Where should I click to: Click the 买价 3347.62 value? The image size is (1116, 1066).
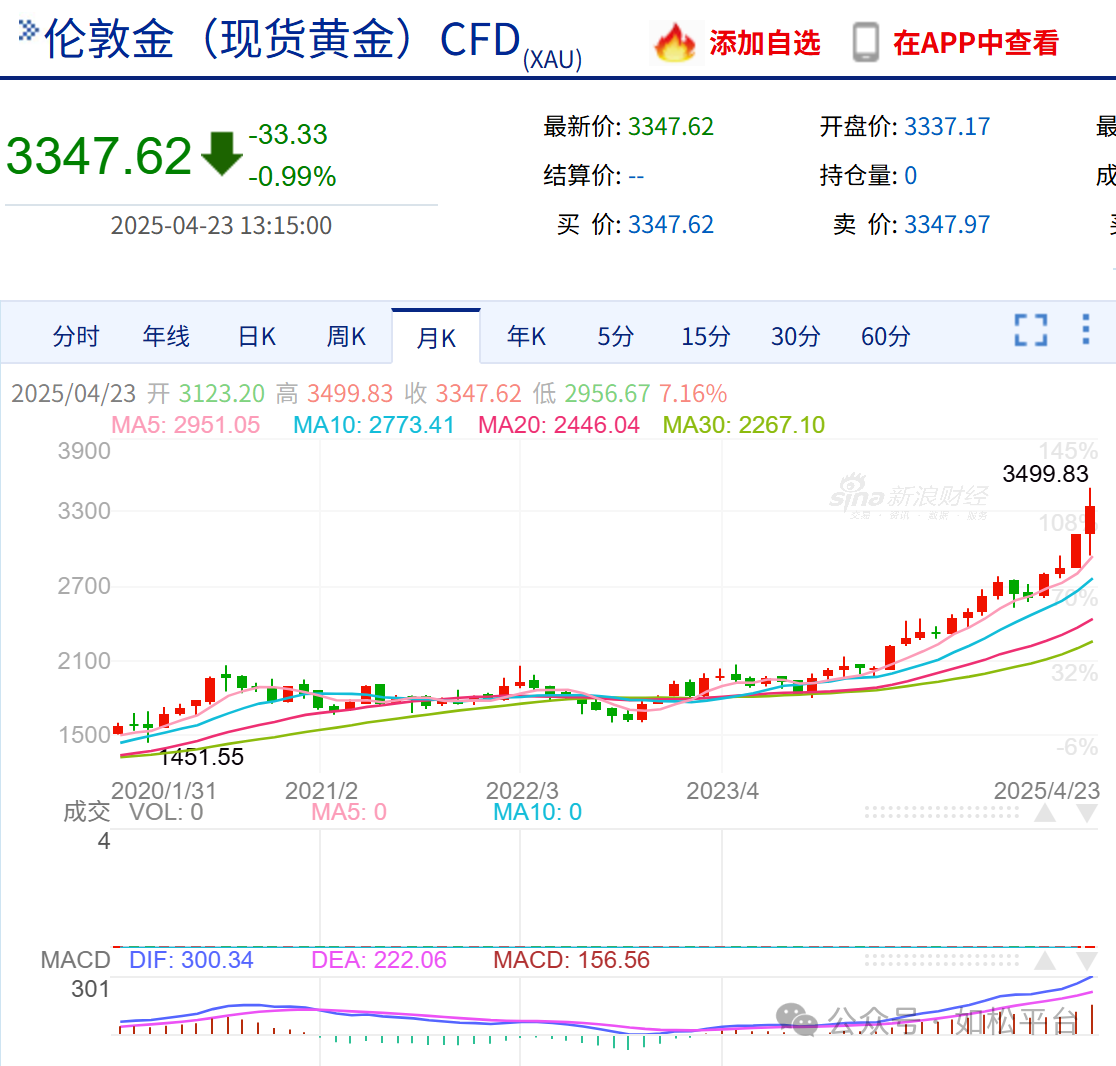(x=670, y=225)
